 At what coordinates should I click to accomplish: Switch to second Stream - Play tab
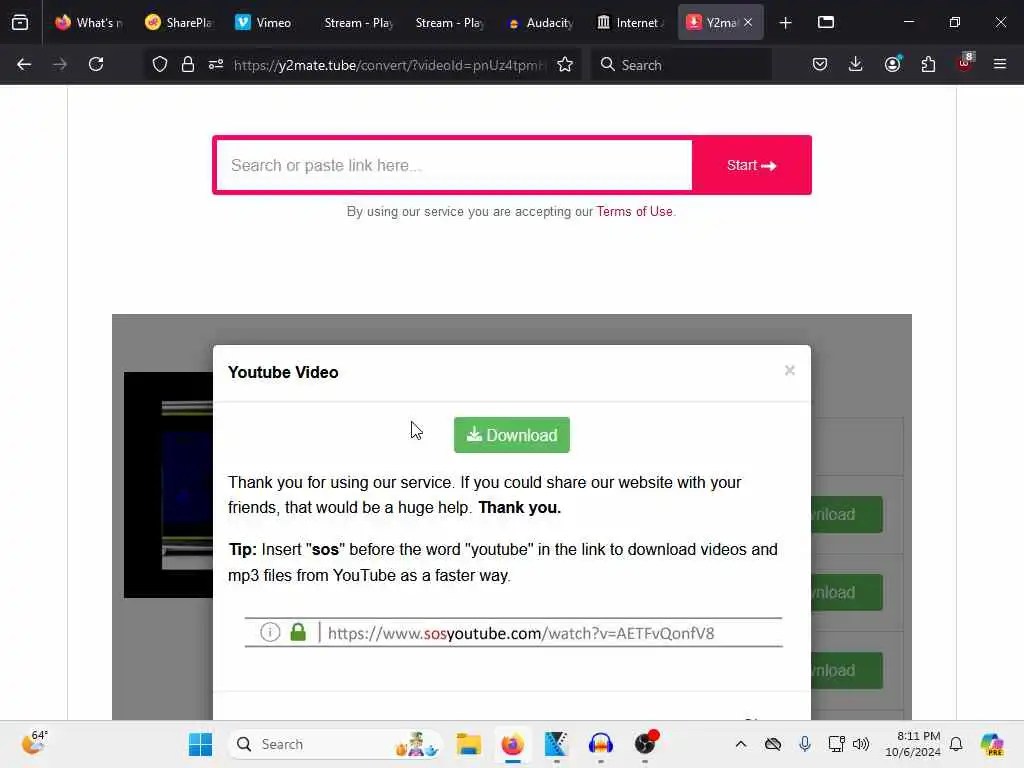(x=449, y=23)
